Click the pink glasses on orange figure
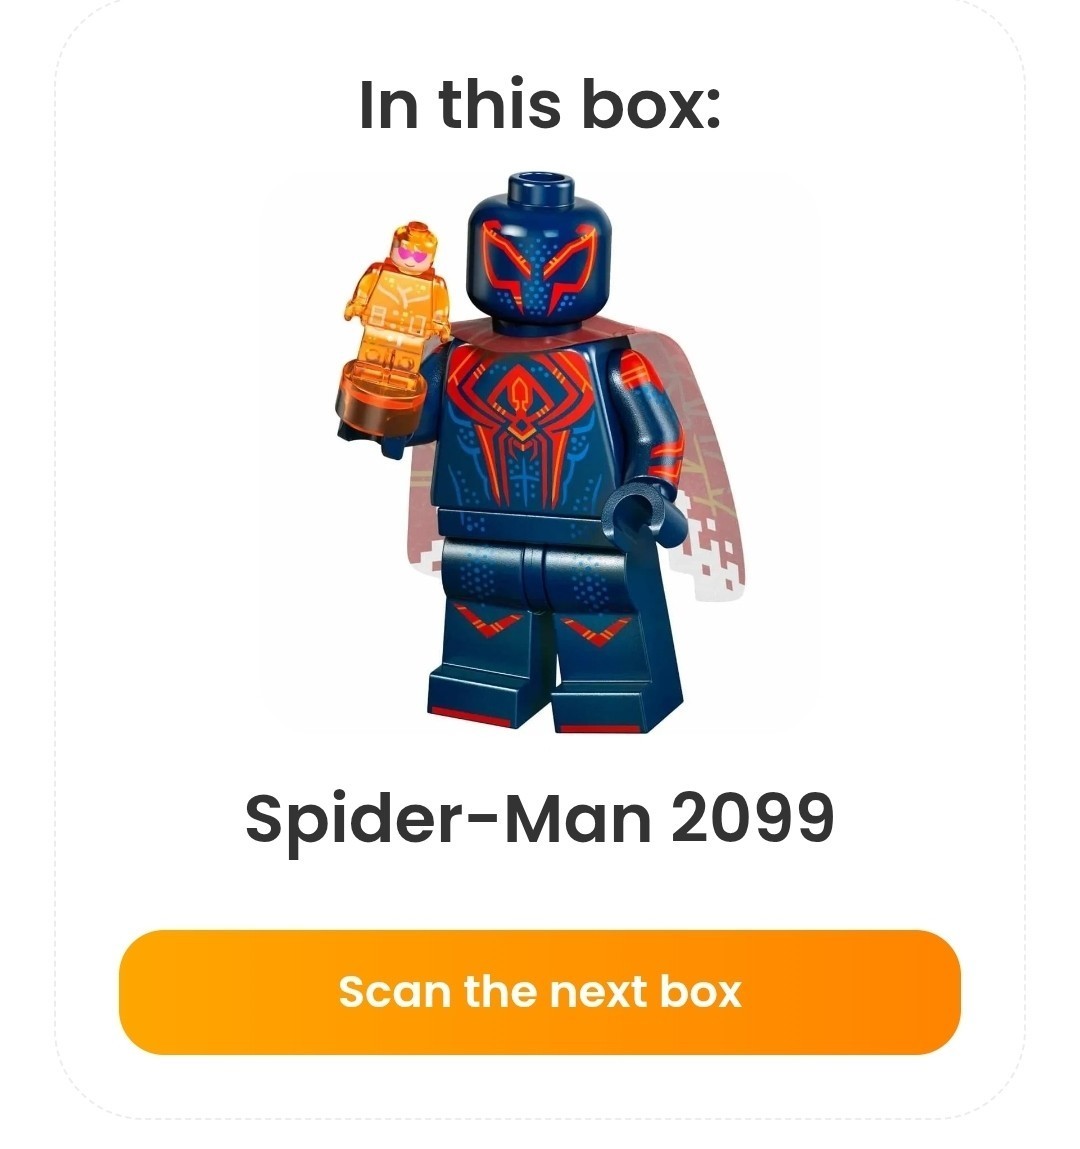1080x1149 pixels. (x=410, y=254)
